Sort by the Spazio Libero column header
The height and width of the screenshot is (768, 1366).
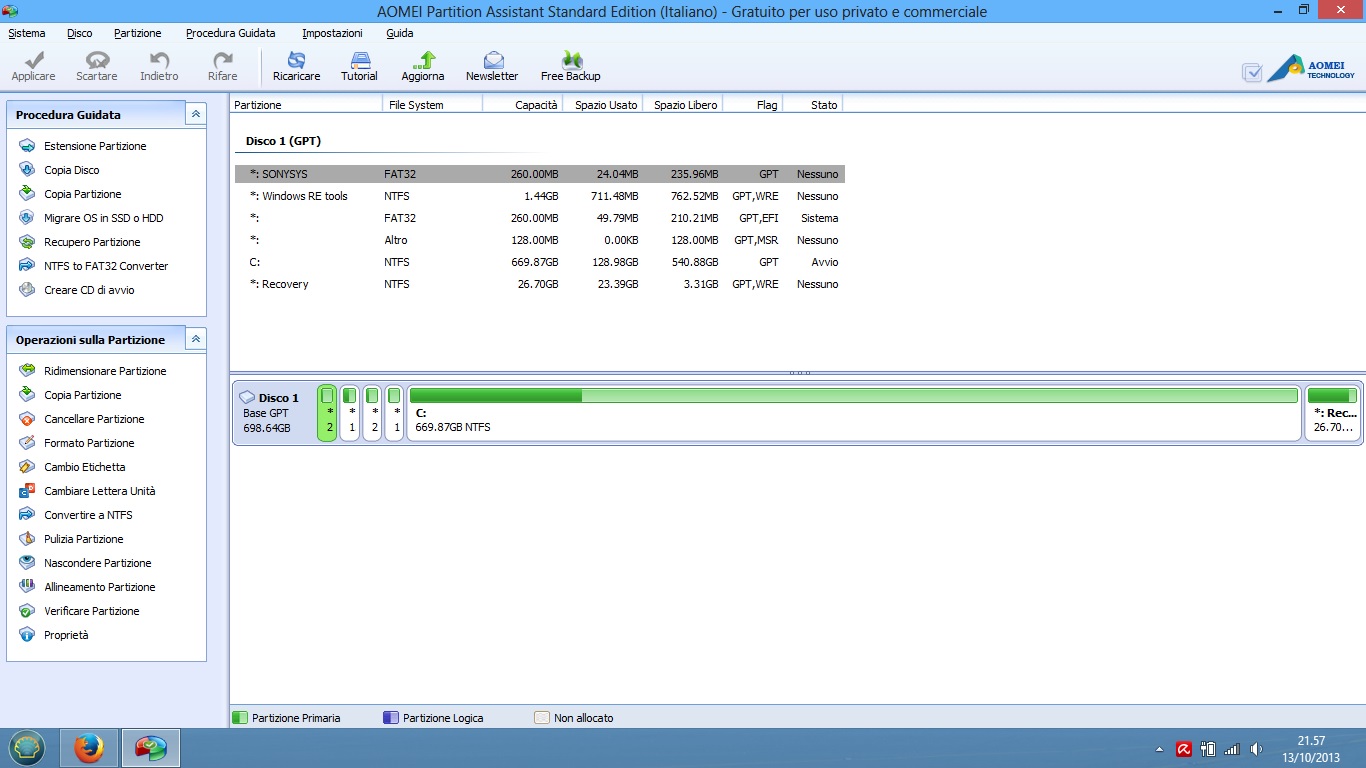[x=683, y=105]
